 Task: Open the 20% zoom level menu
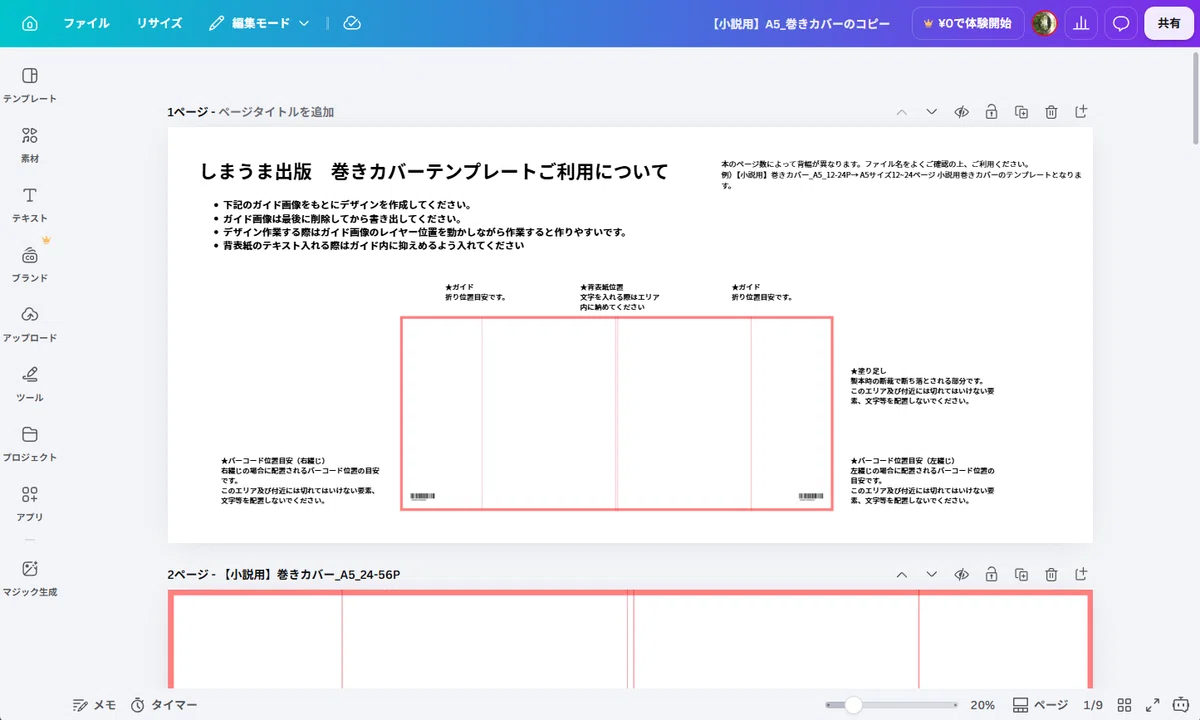pos(982,705)
